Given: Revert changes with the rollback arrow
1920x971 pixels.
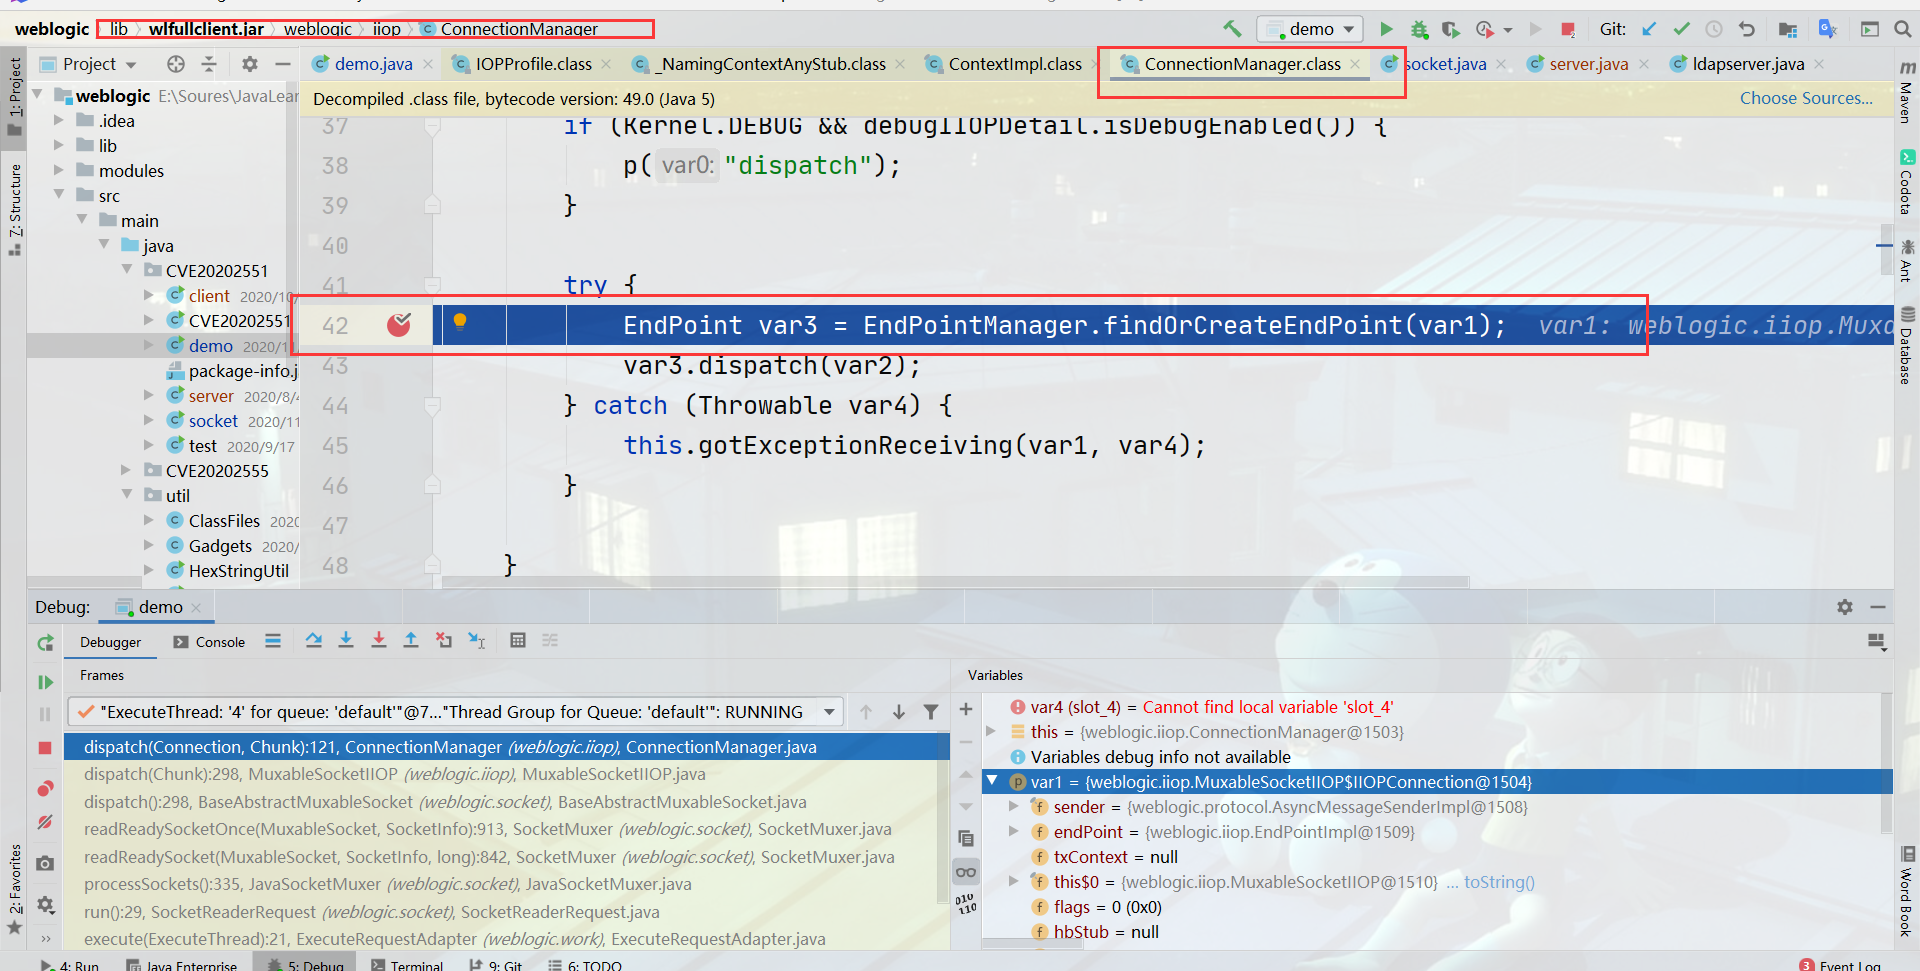Looking at the screenshot, I should [1746, 29].
